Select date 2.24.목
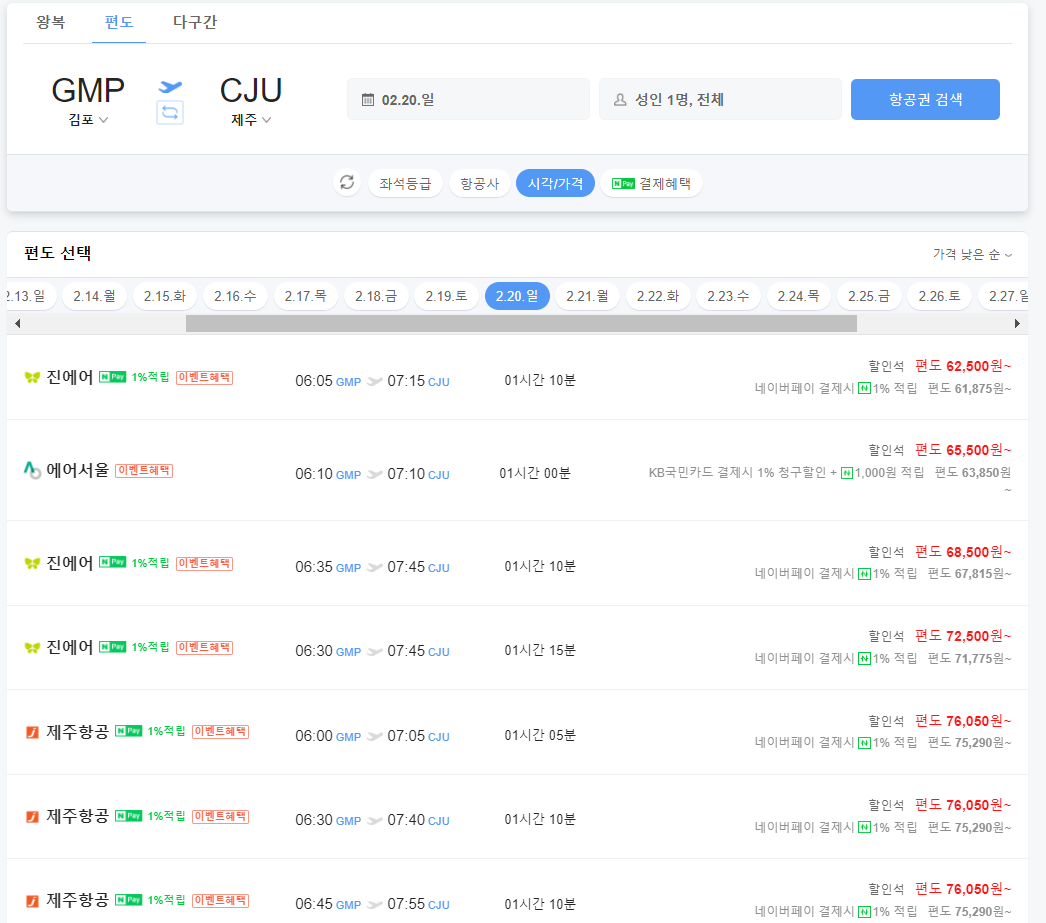1046x923 pixels. pyautogui.click(x=799, y=296)
